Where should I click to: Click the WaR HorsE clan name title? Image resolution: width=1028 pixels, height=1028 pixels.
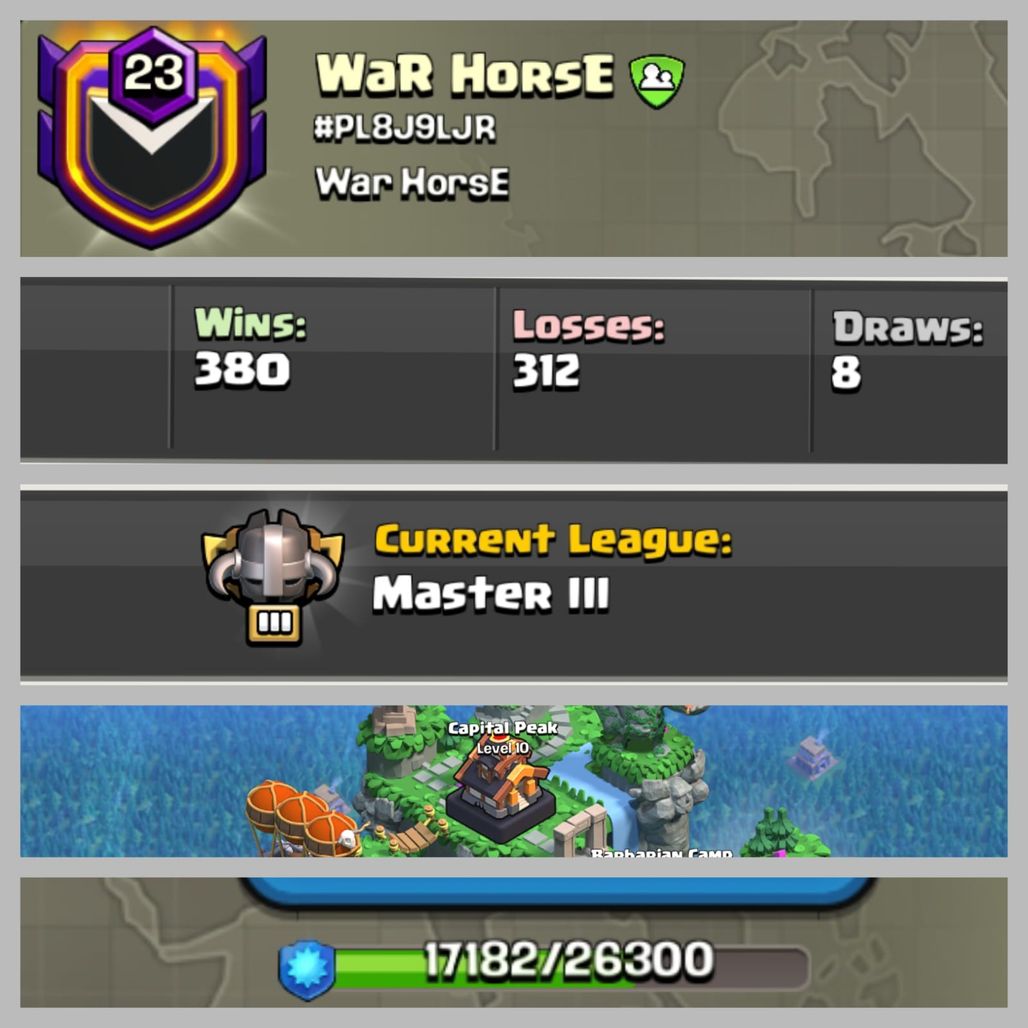pos(465,74)
